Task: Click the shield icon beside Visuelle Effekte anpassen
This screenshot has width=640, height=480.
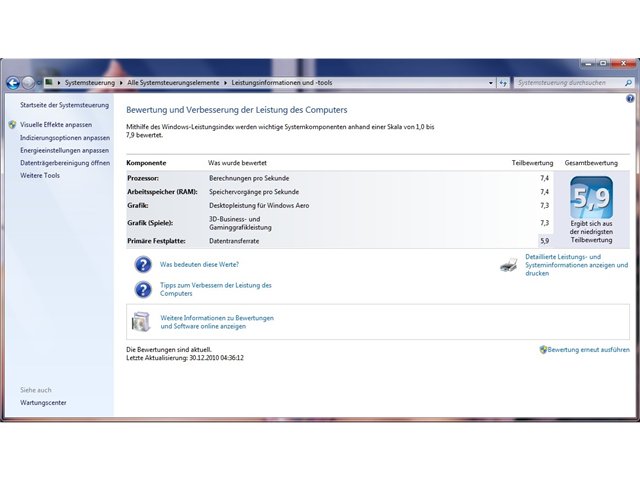Action: pos(12,124)
